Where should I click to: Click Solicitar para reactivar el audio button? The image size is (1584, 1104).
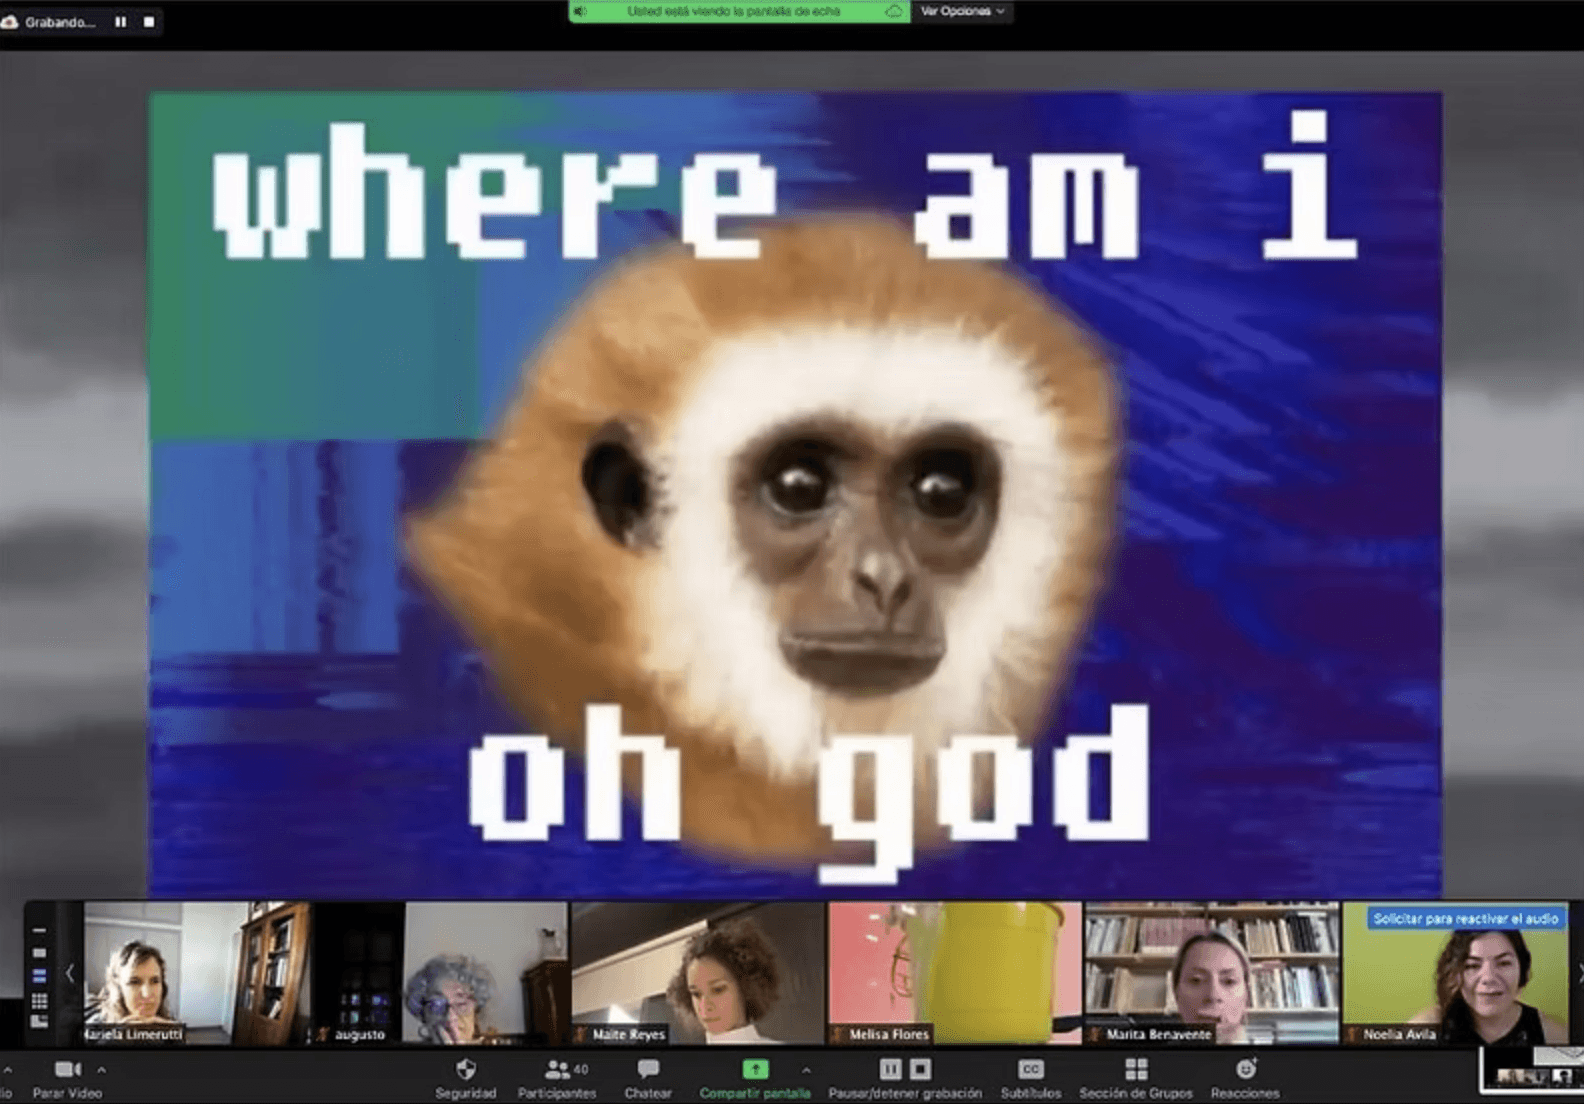[1465, 918]
